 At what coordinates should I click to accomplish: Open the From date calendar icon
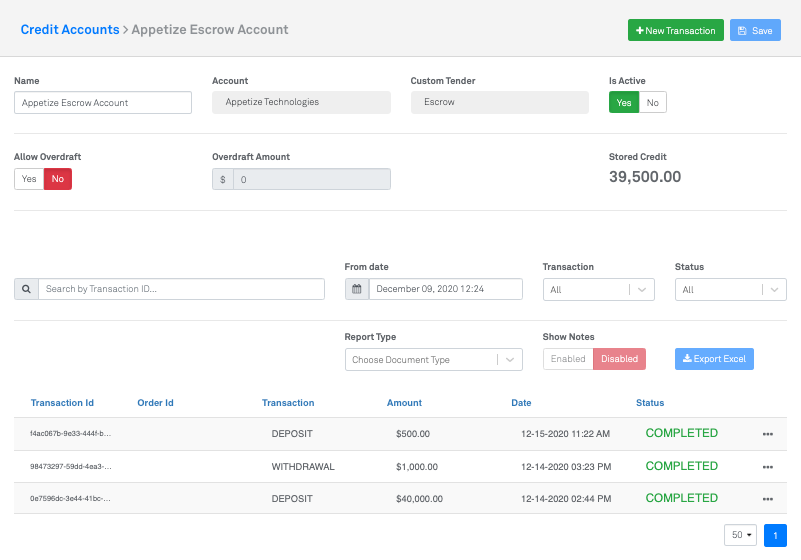357,289
